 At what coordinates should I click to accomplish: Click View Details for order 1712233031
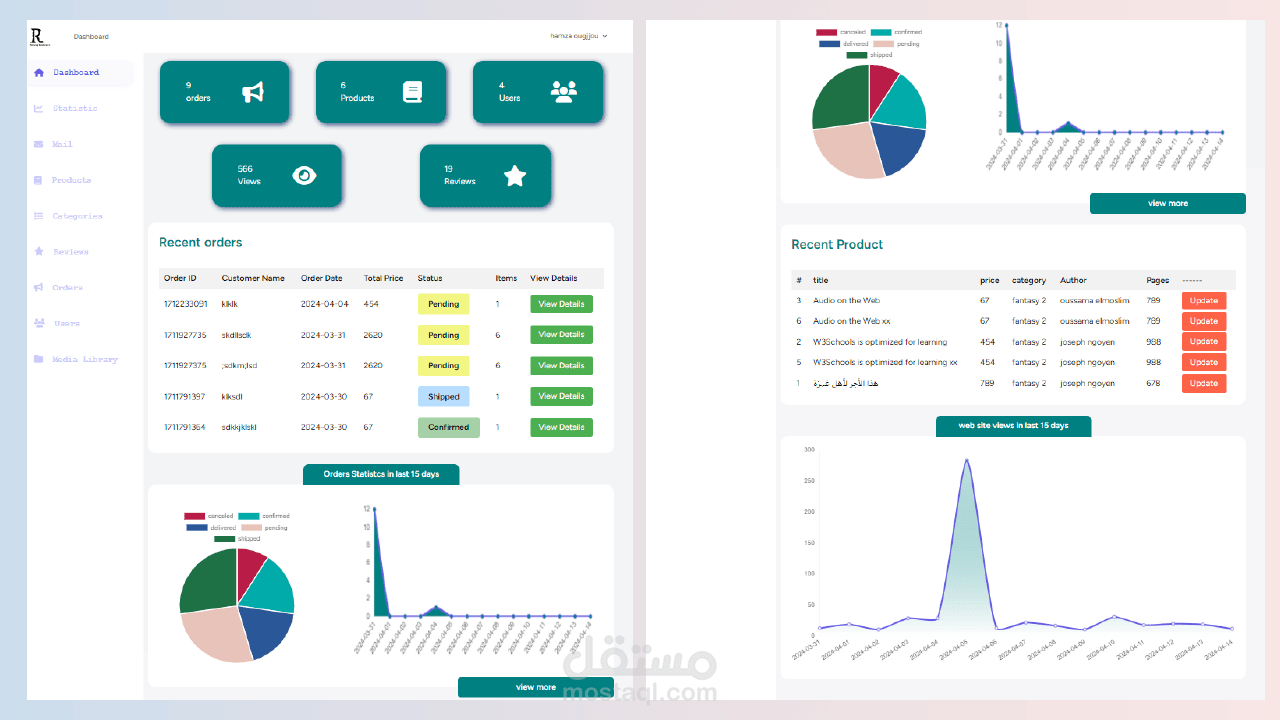click(561, 303)
